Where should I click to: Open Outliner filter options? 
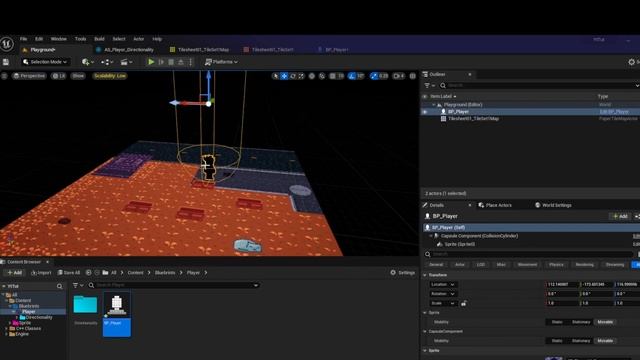(x=429, y=85)
